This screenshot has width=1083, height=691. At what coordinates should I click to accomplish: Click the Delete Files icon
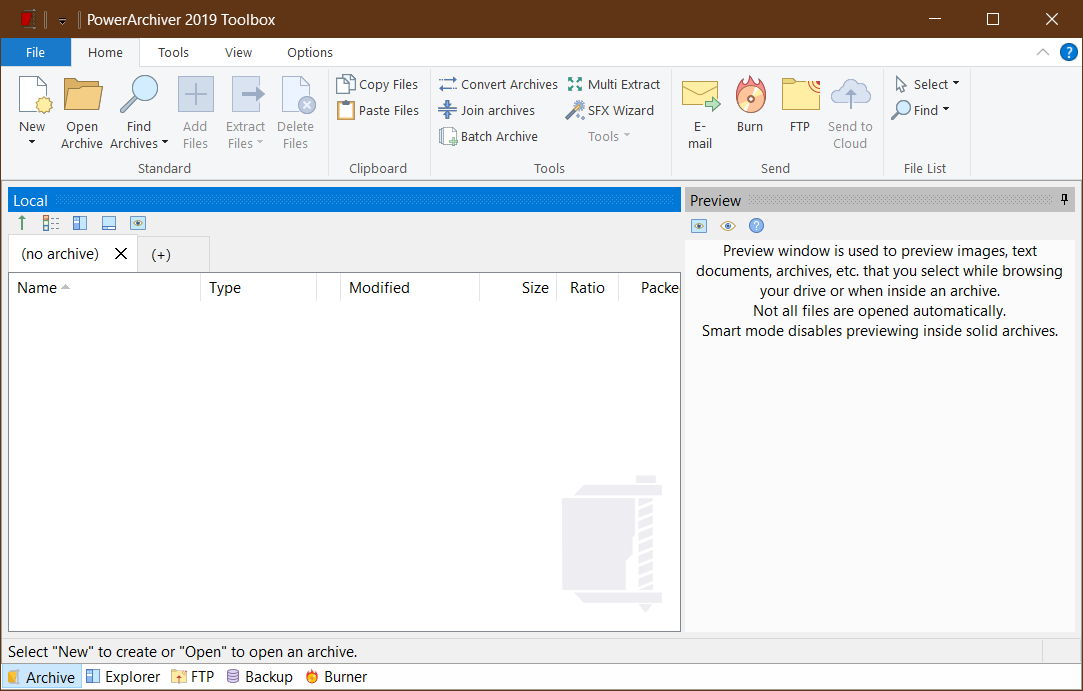[x=298, y=95]
